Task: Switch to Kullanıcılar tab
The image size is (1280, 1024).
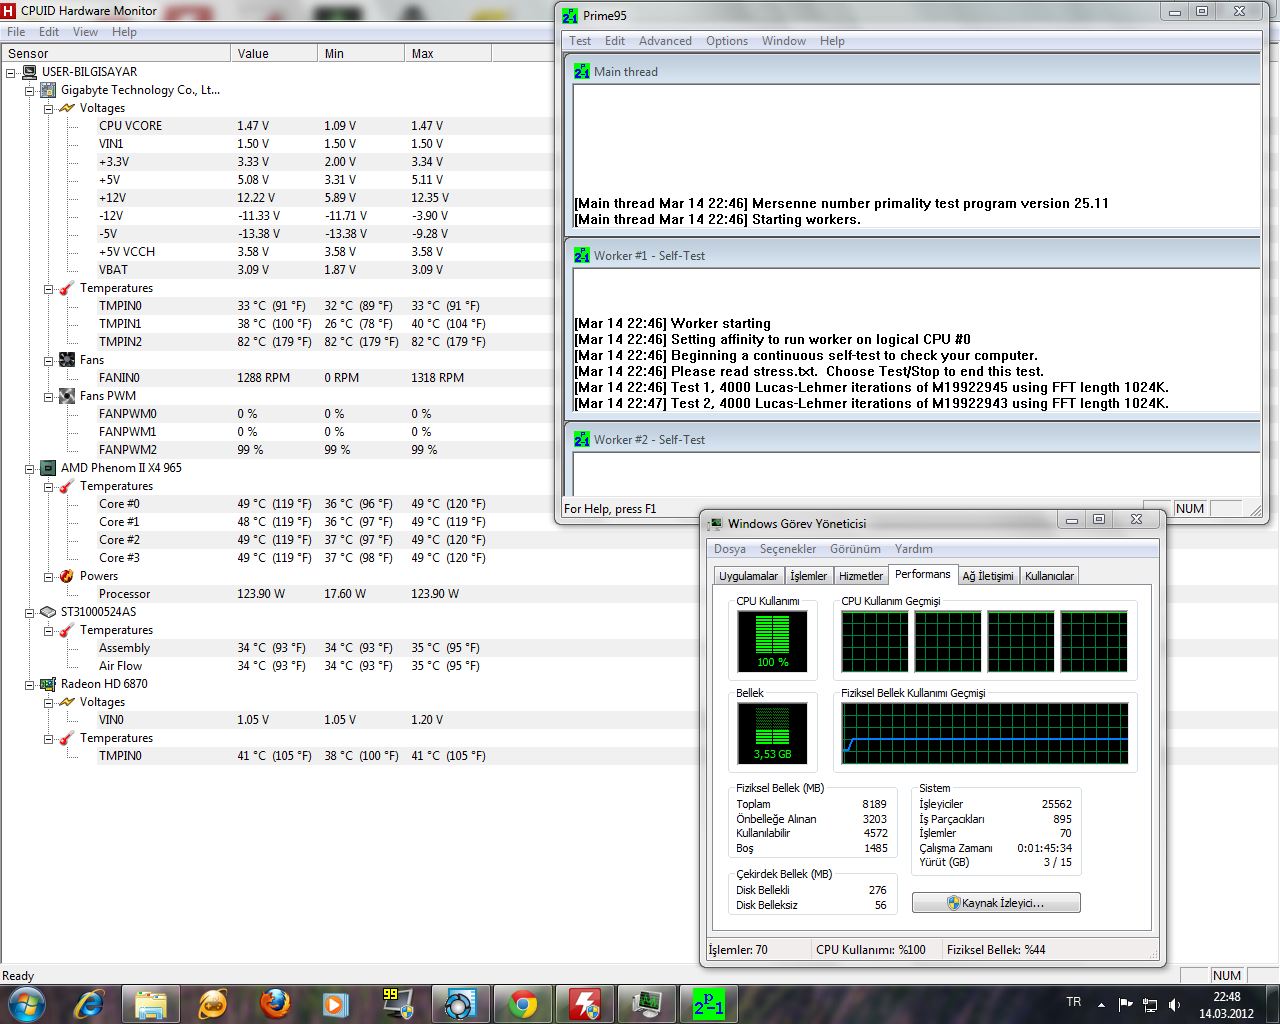Action: (x=1049, y=576)
